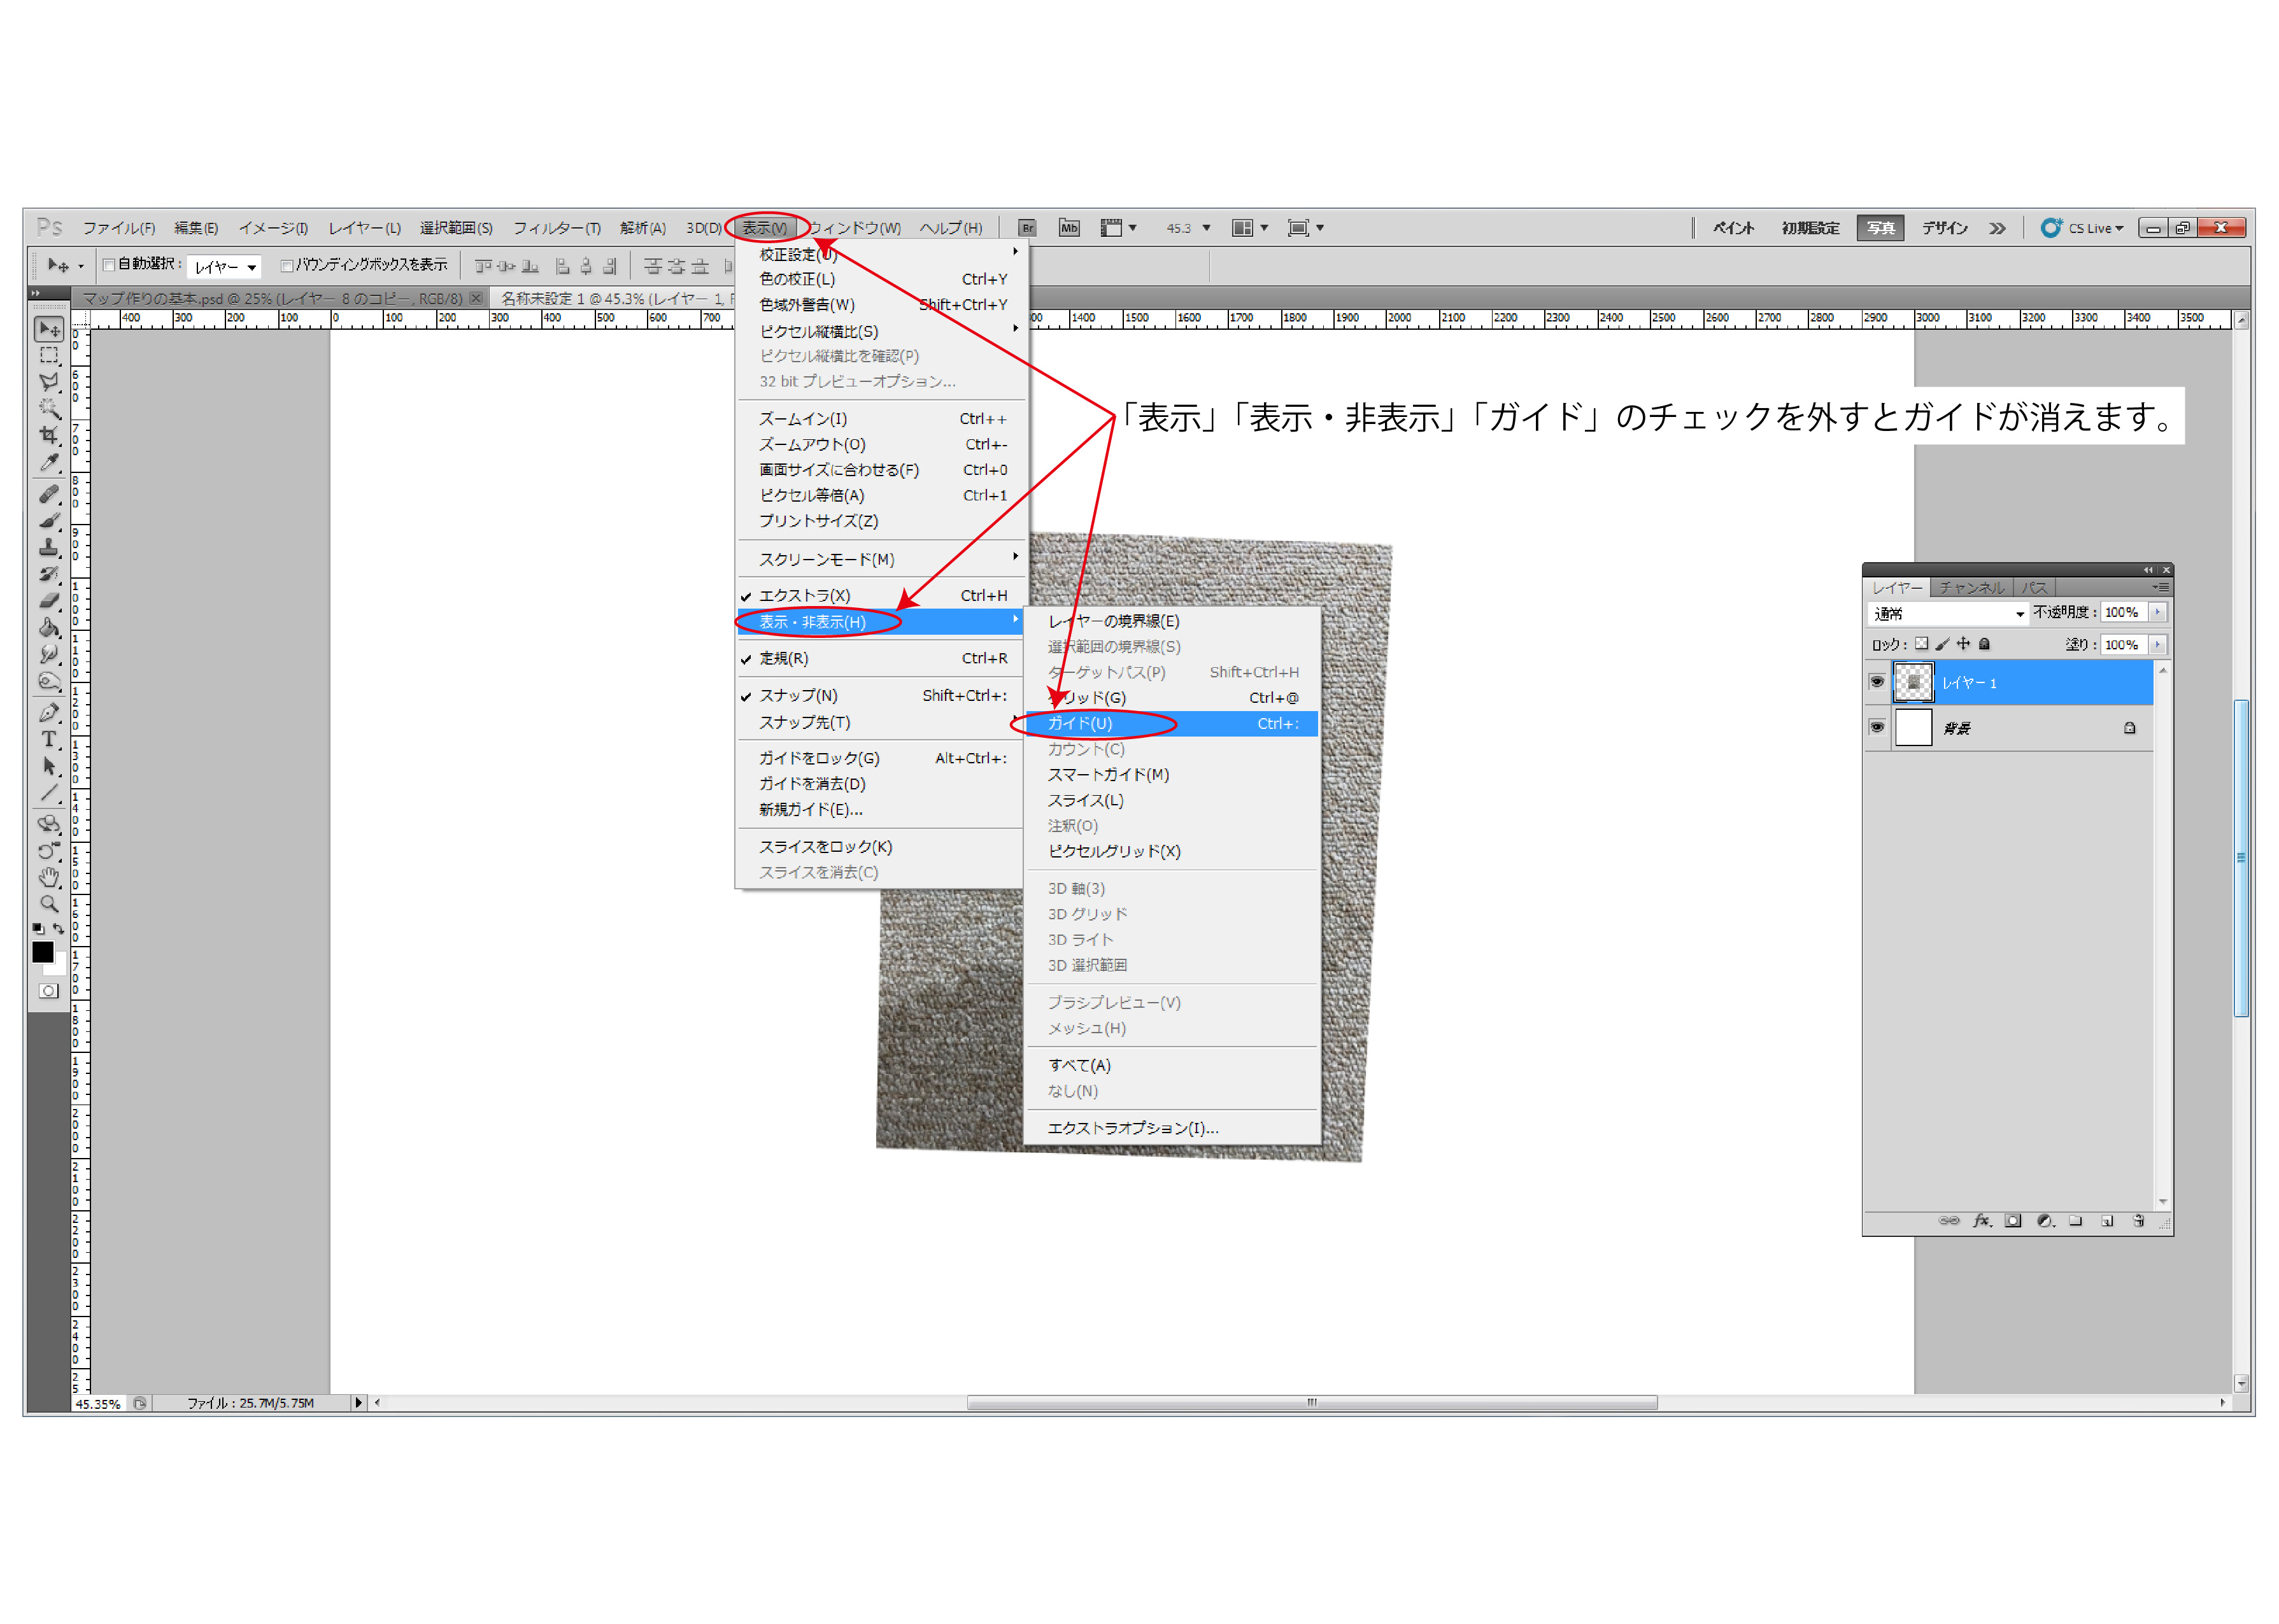Click the delete layer trash icon

pyautogui.click(x=2138, y=1220)
